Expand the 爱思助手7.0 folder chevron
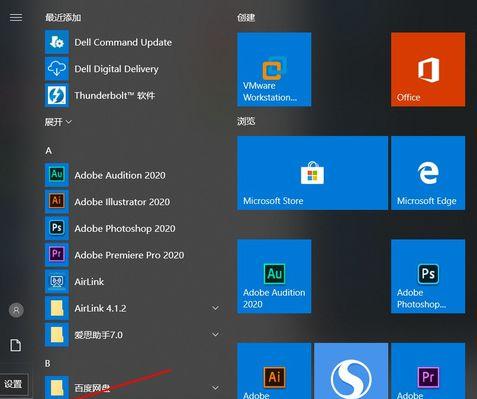The image size is (477, 399). (x=216, y=334)
